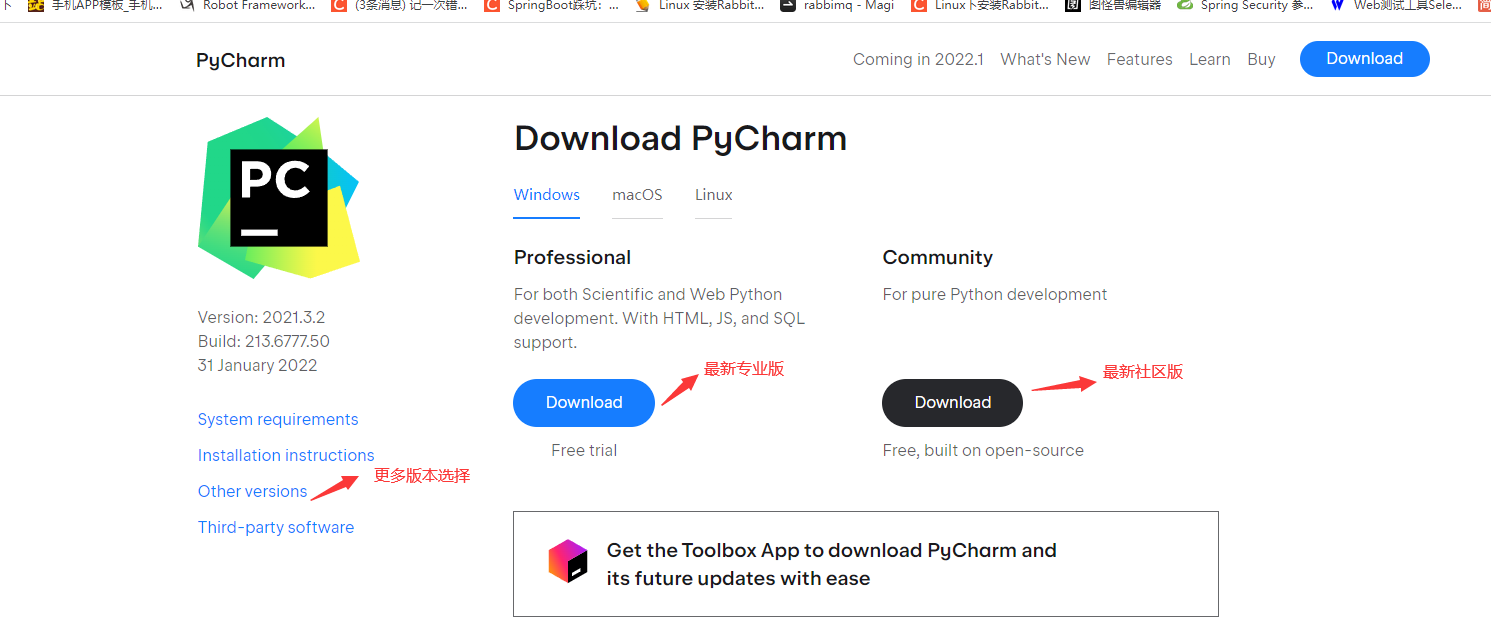This screenshot has height=640, width=1491.
Task: Switch to the Linux download tab
Action: click(x=713, y=195)
